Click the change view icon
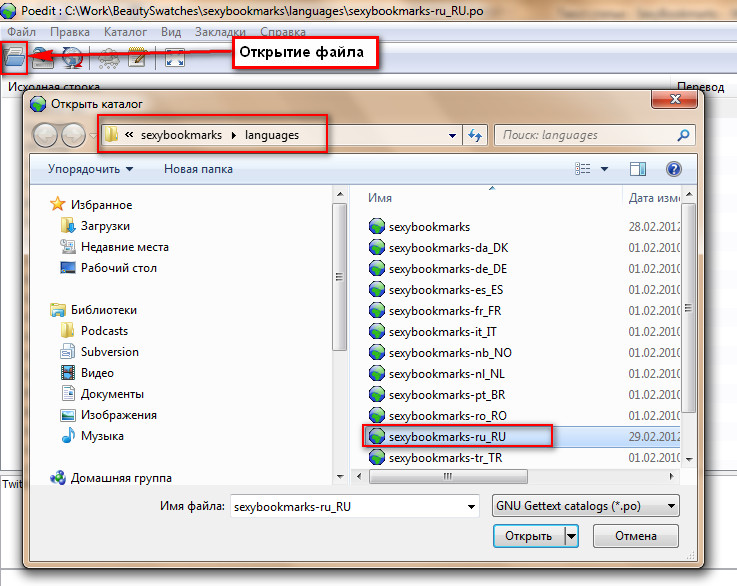The width and height of the screenshot is (737, 586). point(583,169)
